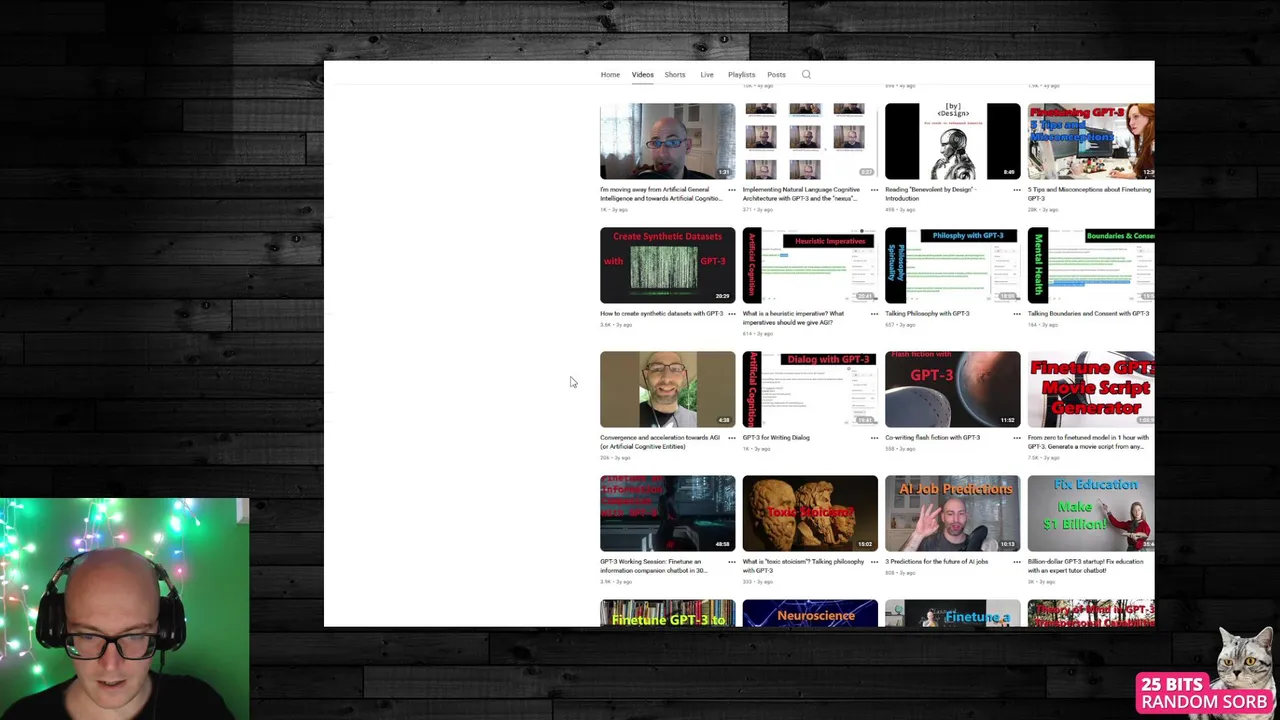
Task: Open options menu for 'I'm moving away from Artificial General Intelligence'
Action: (732, 189)
